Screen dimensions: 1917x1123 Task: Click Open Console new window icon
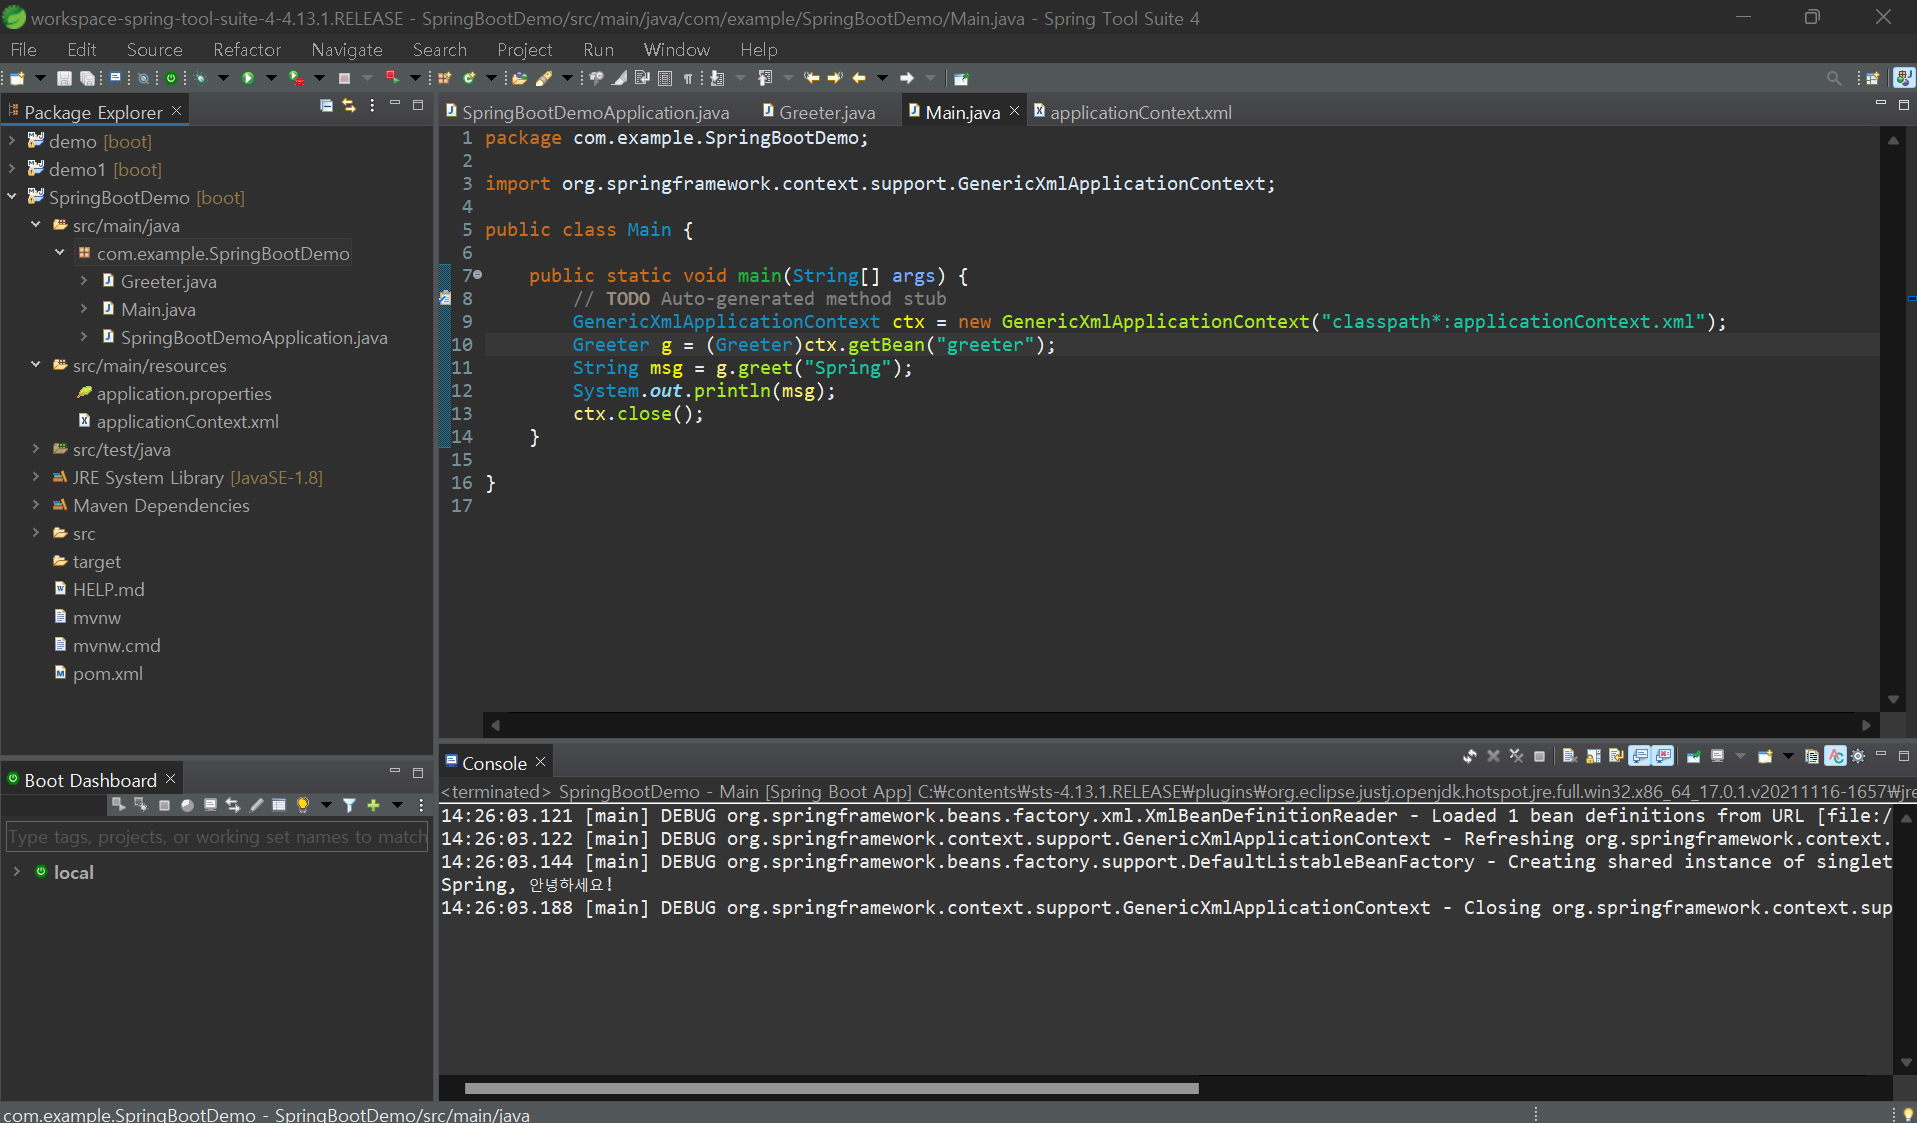[1765, 756]
